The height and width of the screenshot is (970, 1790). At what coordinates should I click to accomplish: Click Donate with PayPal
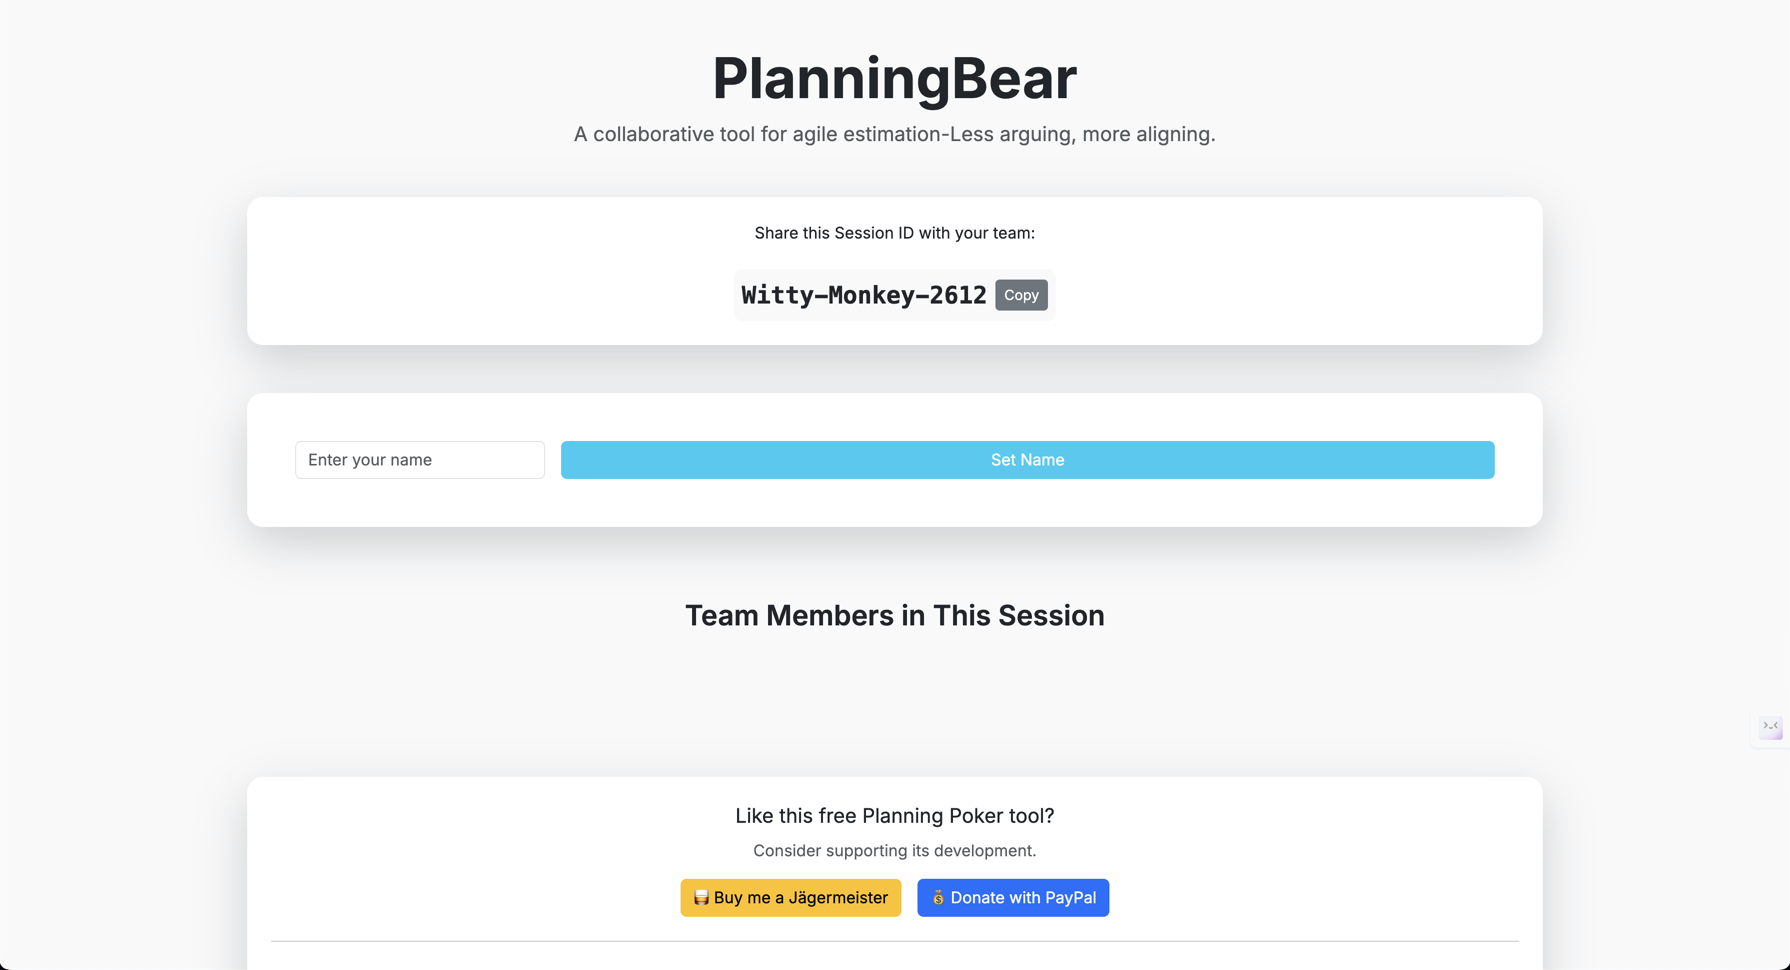coord(1013,897)
